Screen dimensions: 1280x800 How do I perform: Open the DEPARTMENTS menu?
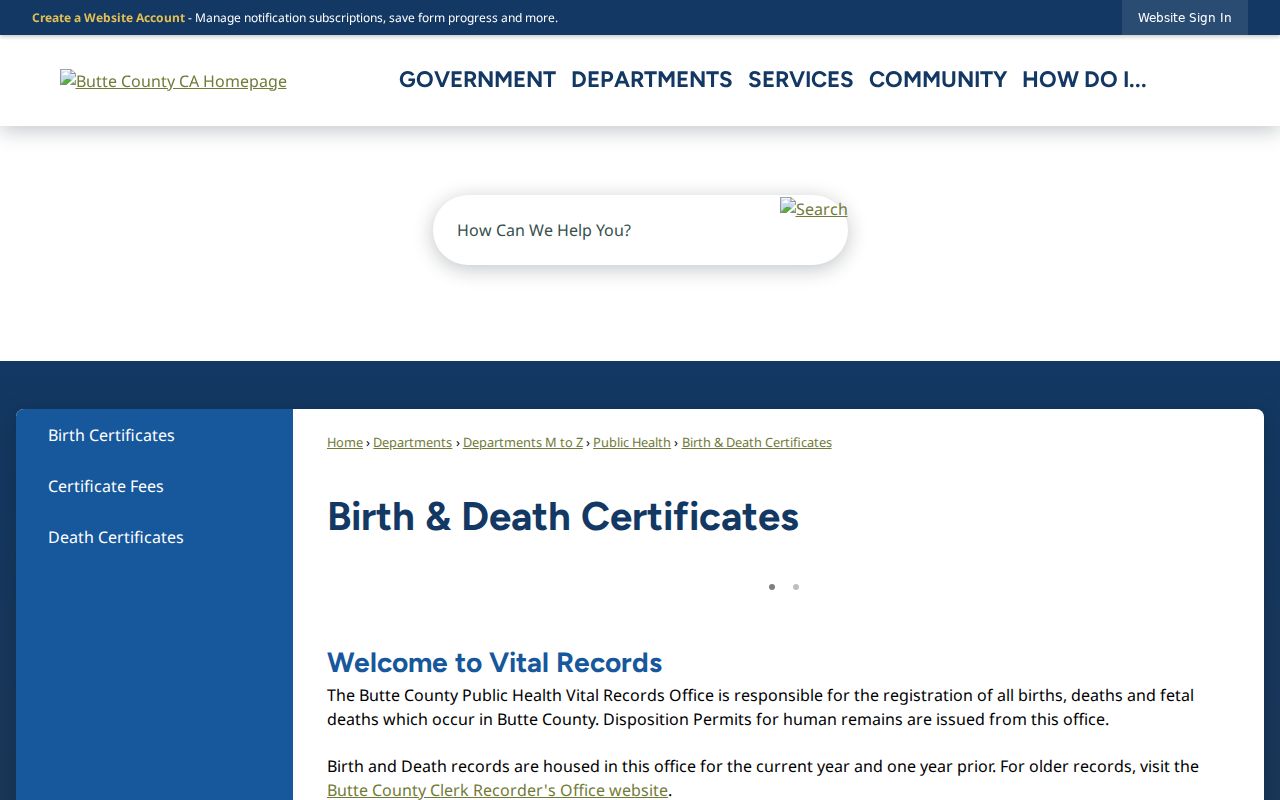652,80
